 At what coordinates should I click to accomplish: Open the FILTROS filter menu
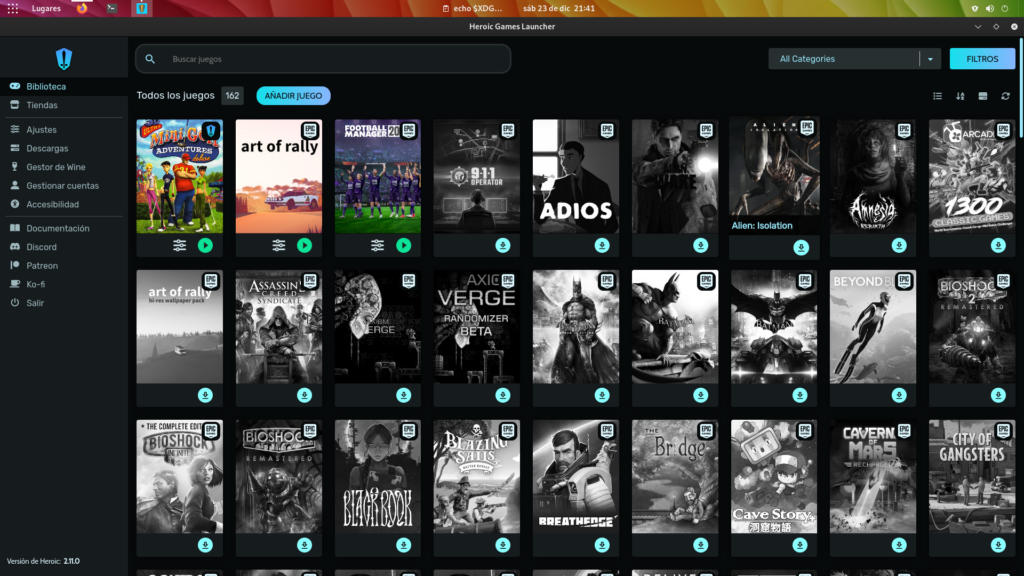[x=982, y=59]
